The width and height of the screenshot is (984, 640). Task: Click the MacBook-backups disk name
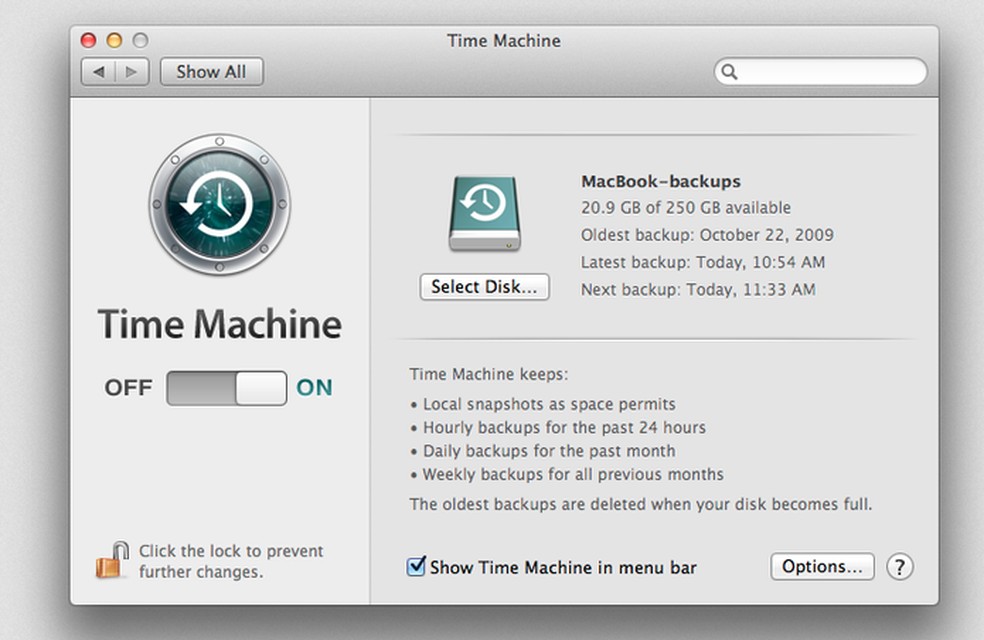[660, 181]
